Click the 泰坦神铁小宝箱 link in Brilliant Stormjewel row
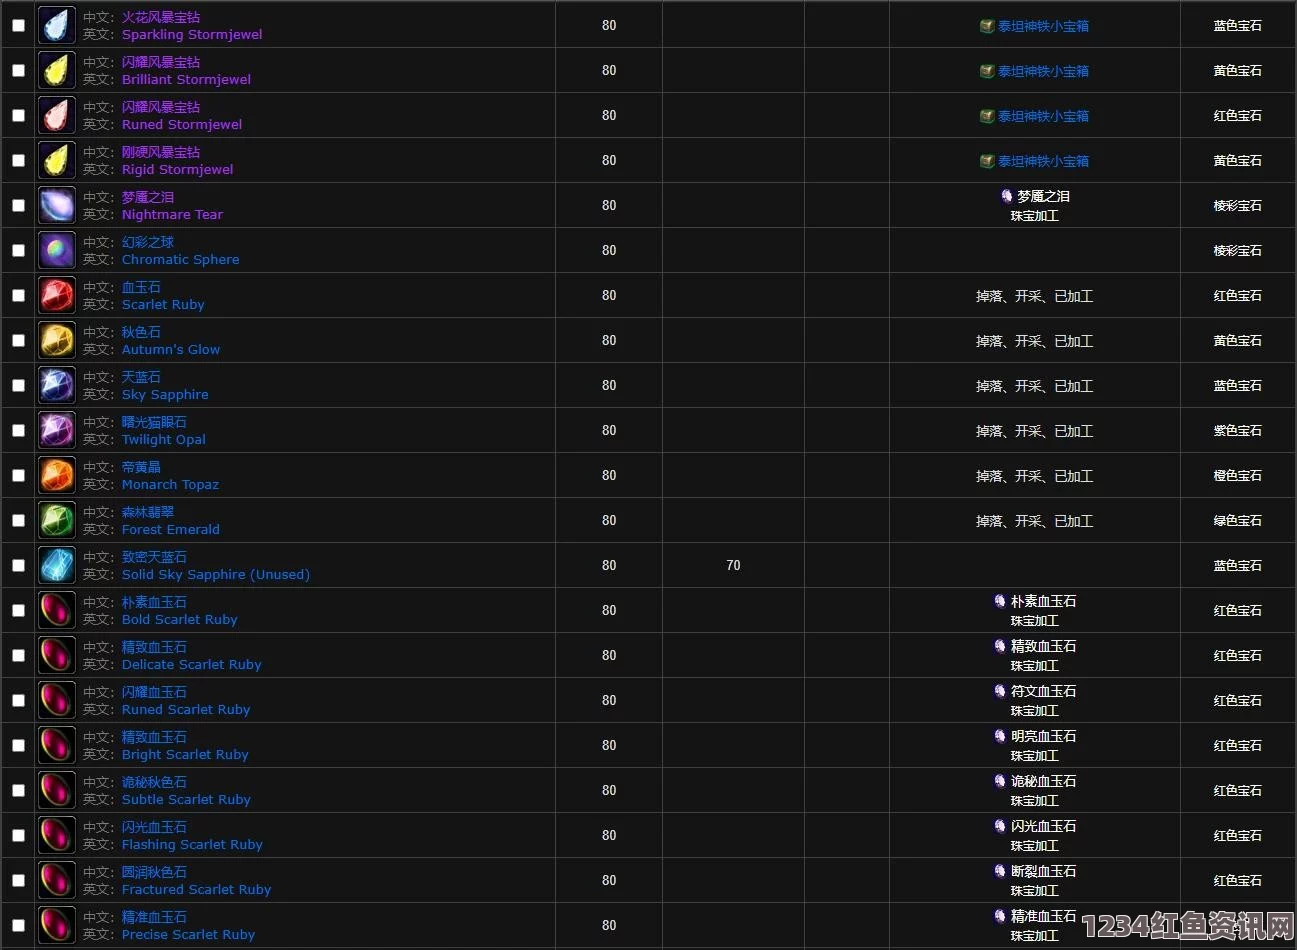This screenshot has width=1297, height=950. [1043, 71]
